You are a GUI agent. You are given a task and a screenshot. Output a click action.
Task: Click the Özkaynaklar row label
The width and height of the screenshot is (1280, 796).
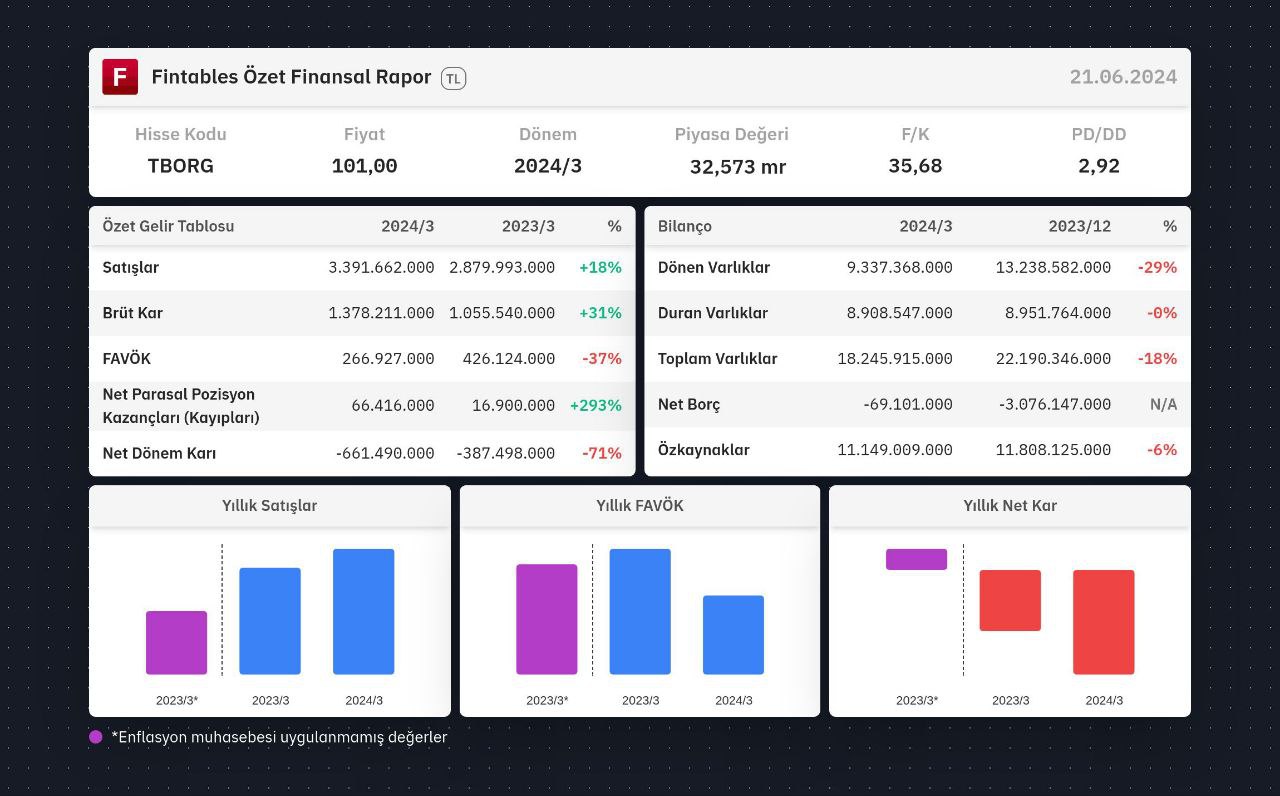[x=704, y=450]
